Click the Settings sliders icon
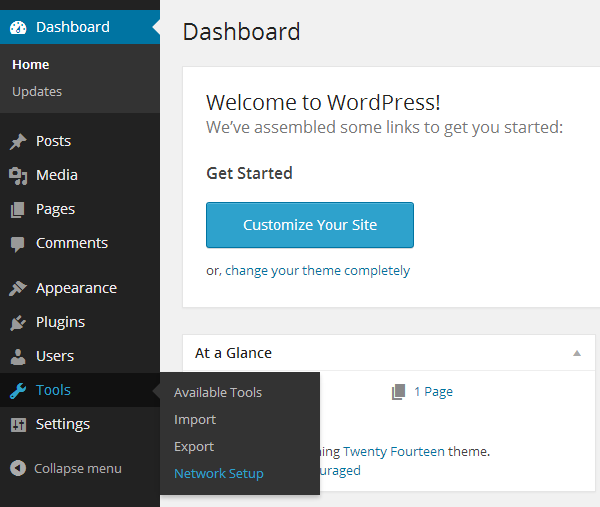This screenshot has width=600, height=507. tap(18, 425)
